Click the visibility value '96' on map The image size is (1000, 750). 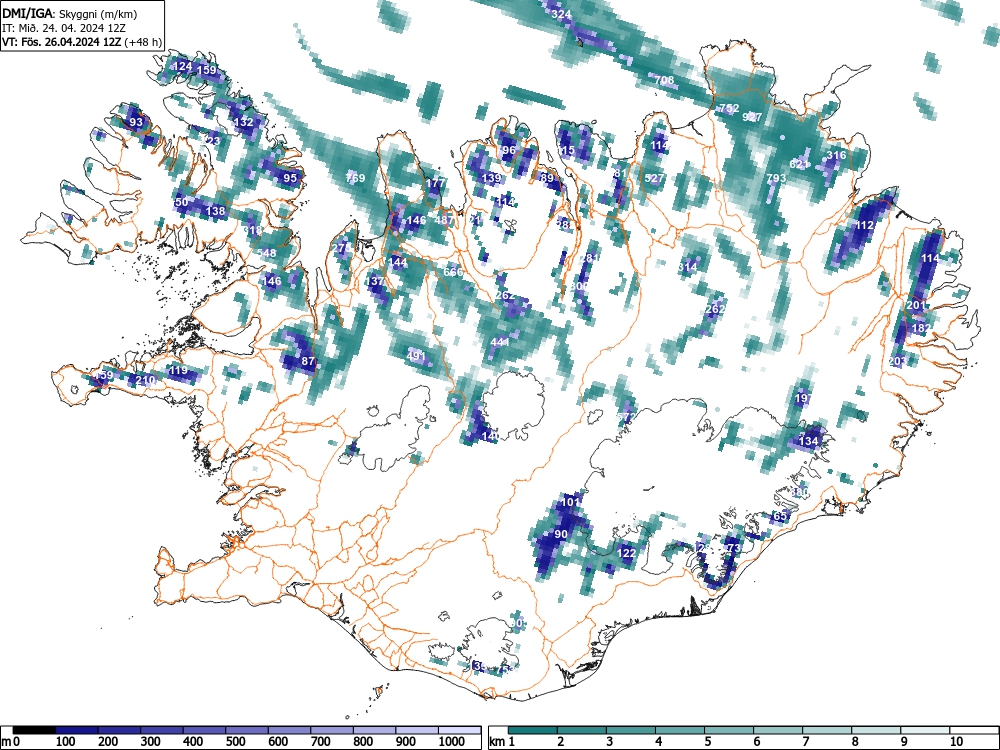pyautogui.click(x=509, y=151)
